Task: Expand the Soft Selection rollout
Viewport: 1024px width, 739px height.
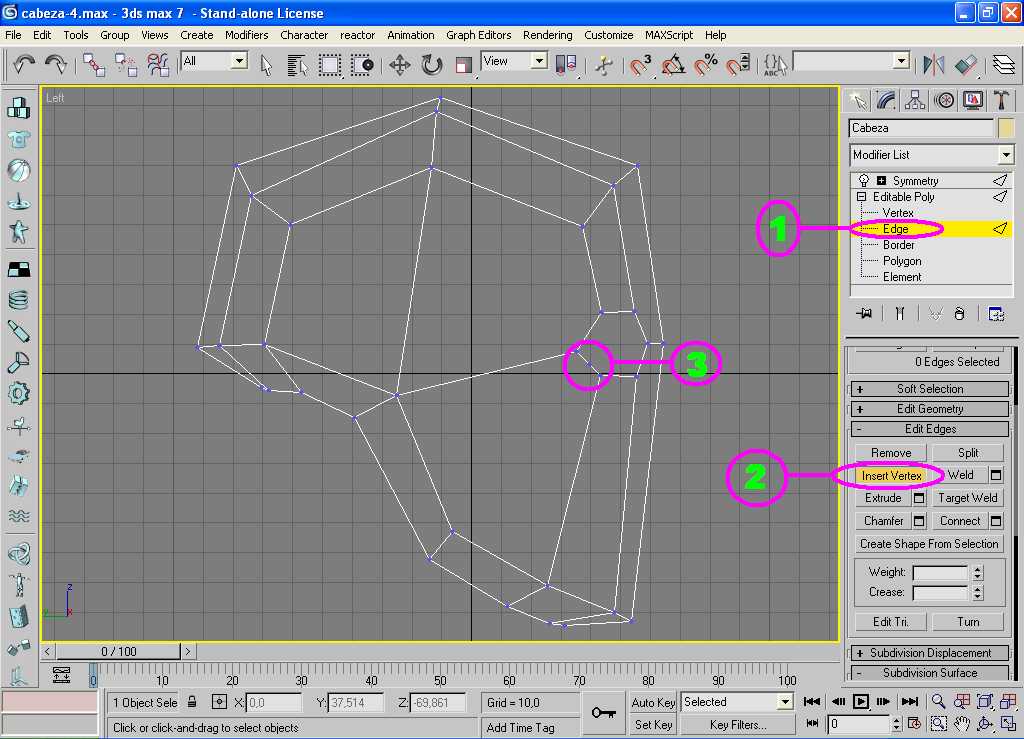Action: [x=930, y=389]
